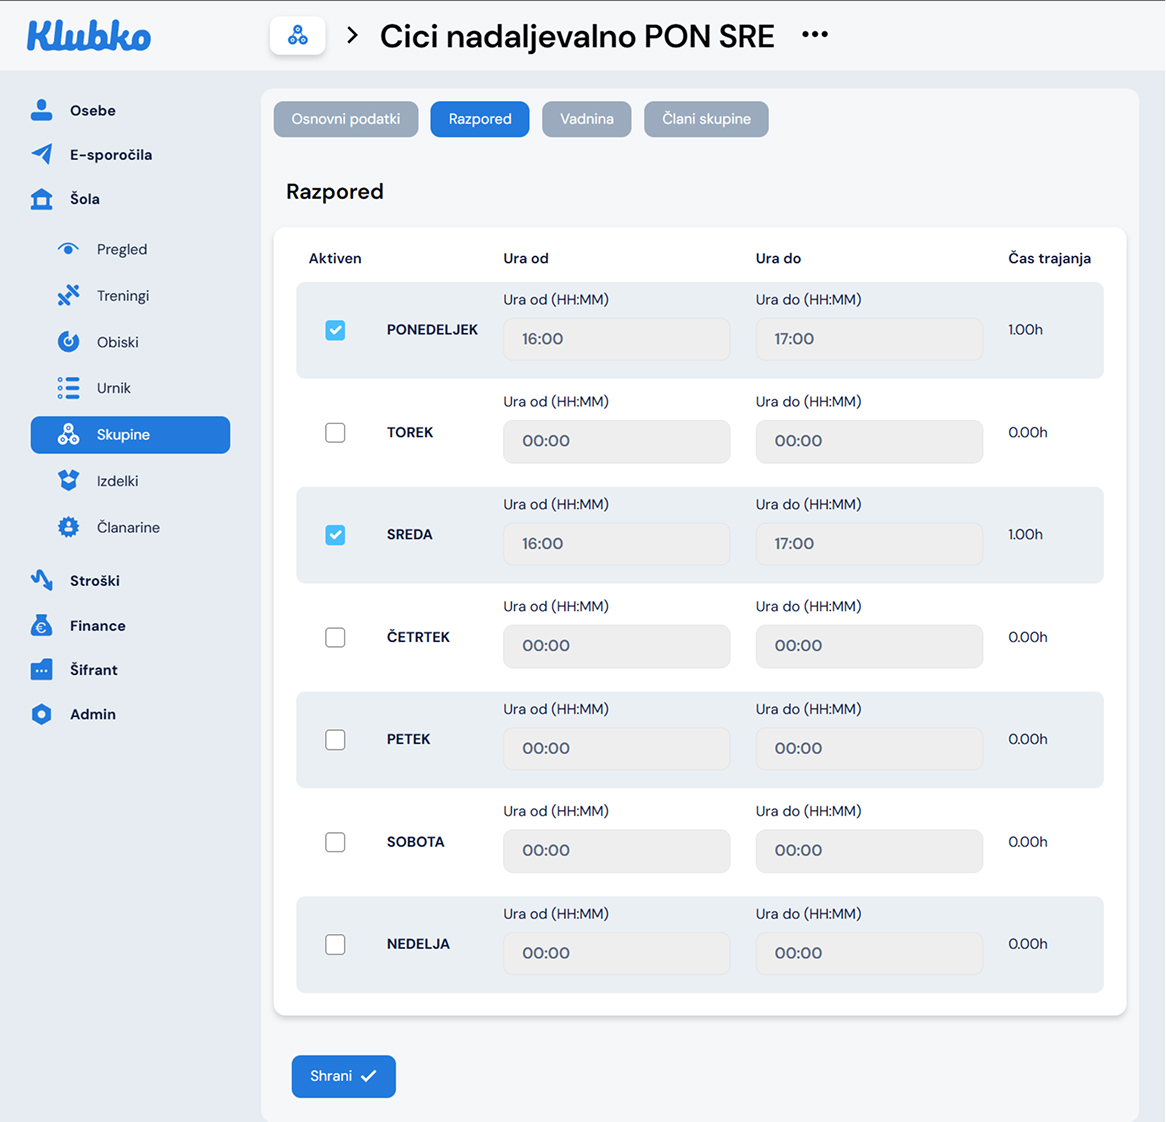Open the Člani skupine tab
Viewport: 1166px width, 1122px height.
tap(706, 119)
